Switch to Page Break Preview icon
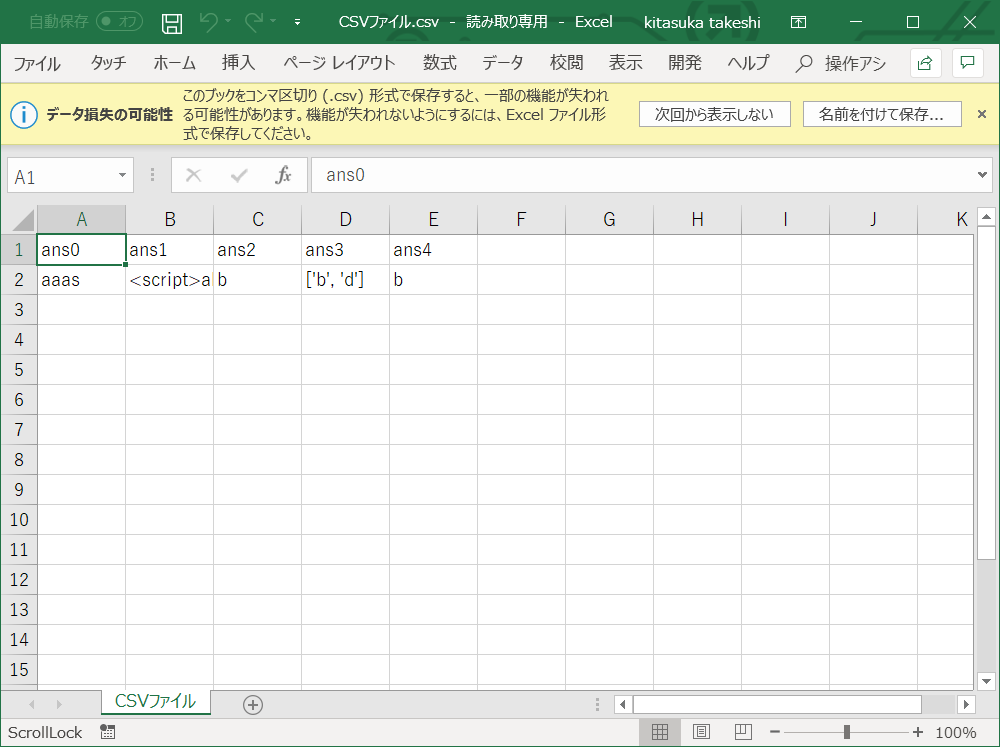The width and height of the screenshot is (1000, 747). click(743, 732)
